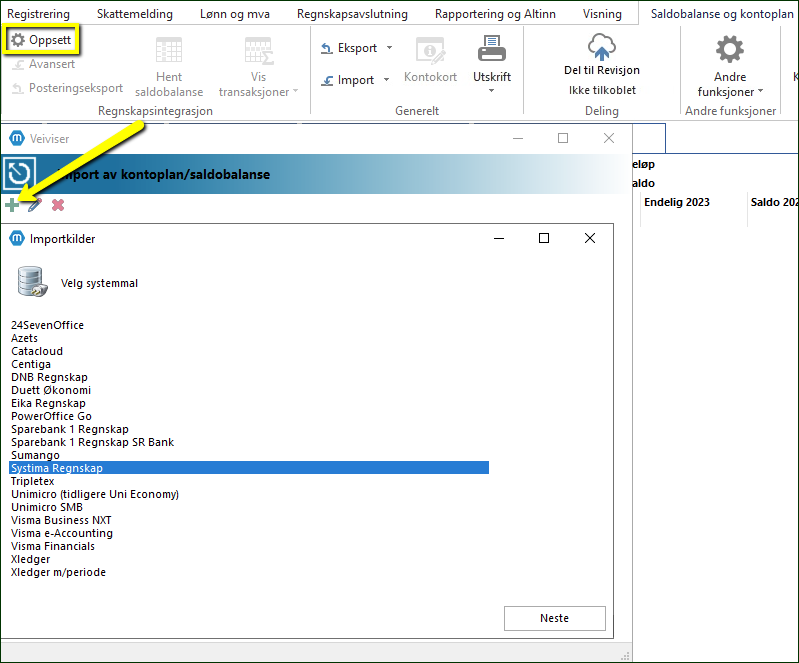Select PowerOffice Go template
This screenshot has width=799, height=663.
coord(51,416)
